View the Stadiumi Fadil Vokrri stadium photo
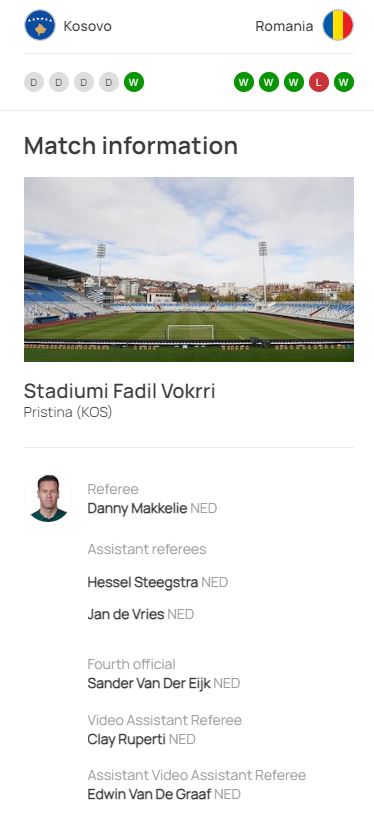The height and width of the screenshot is (818, 374). point(189,269)
